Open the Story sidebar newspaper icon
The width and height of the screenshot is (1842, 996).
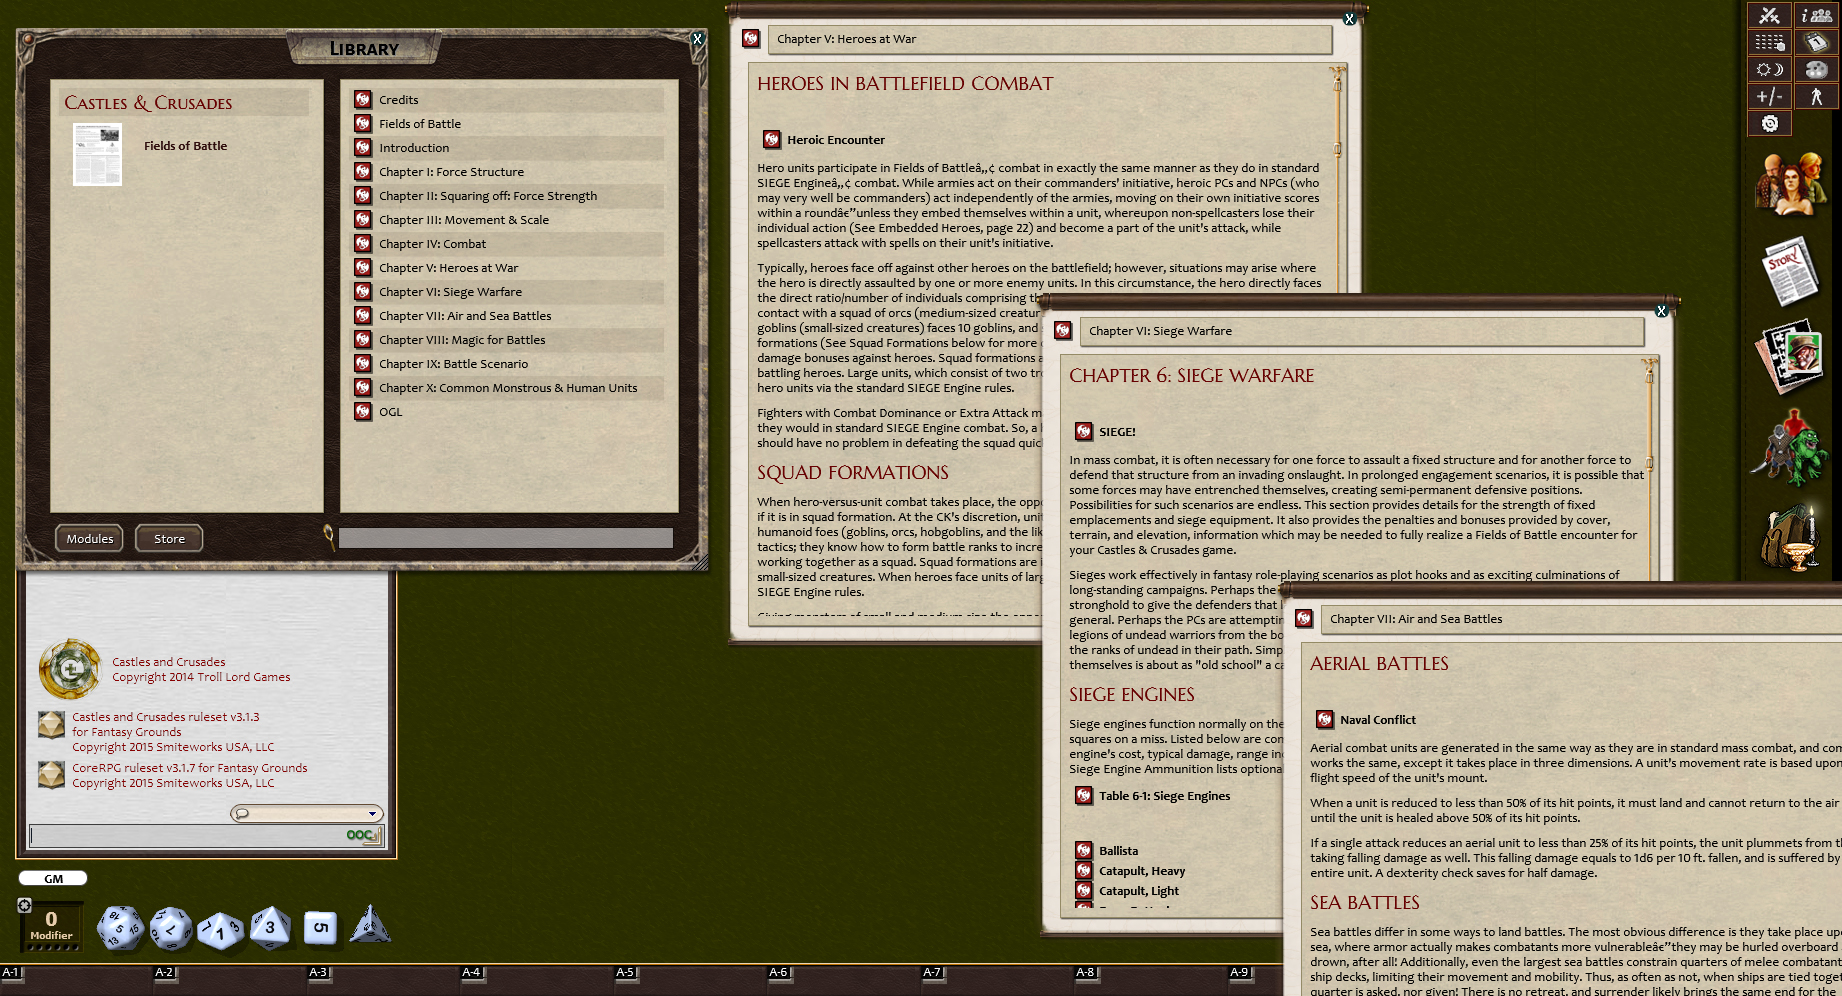(1791, 270)
